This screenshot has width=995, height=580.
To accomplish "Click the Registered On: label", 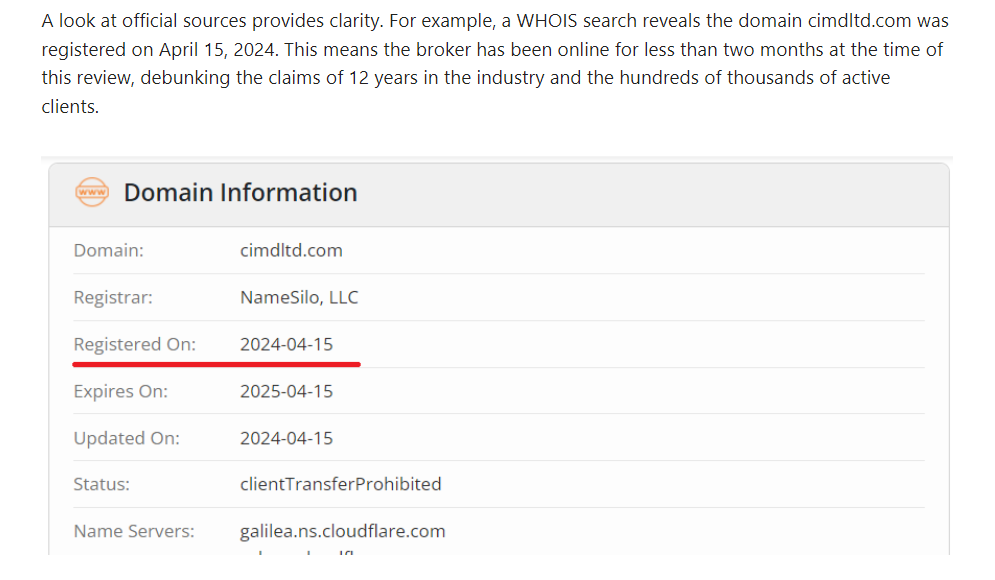I will click(135, 344).
